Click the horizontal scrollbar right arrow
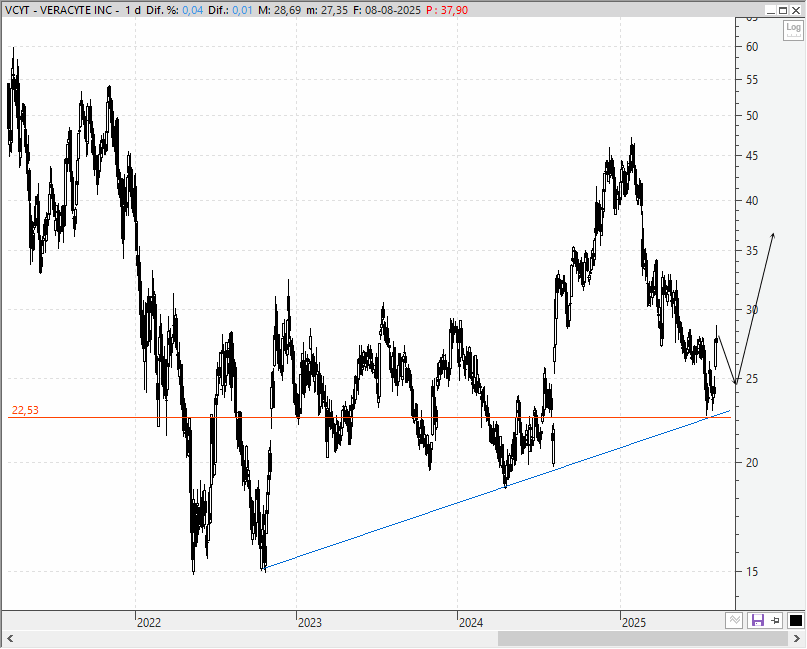Screen dimensions: 807x649 click(798, 639)
